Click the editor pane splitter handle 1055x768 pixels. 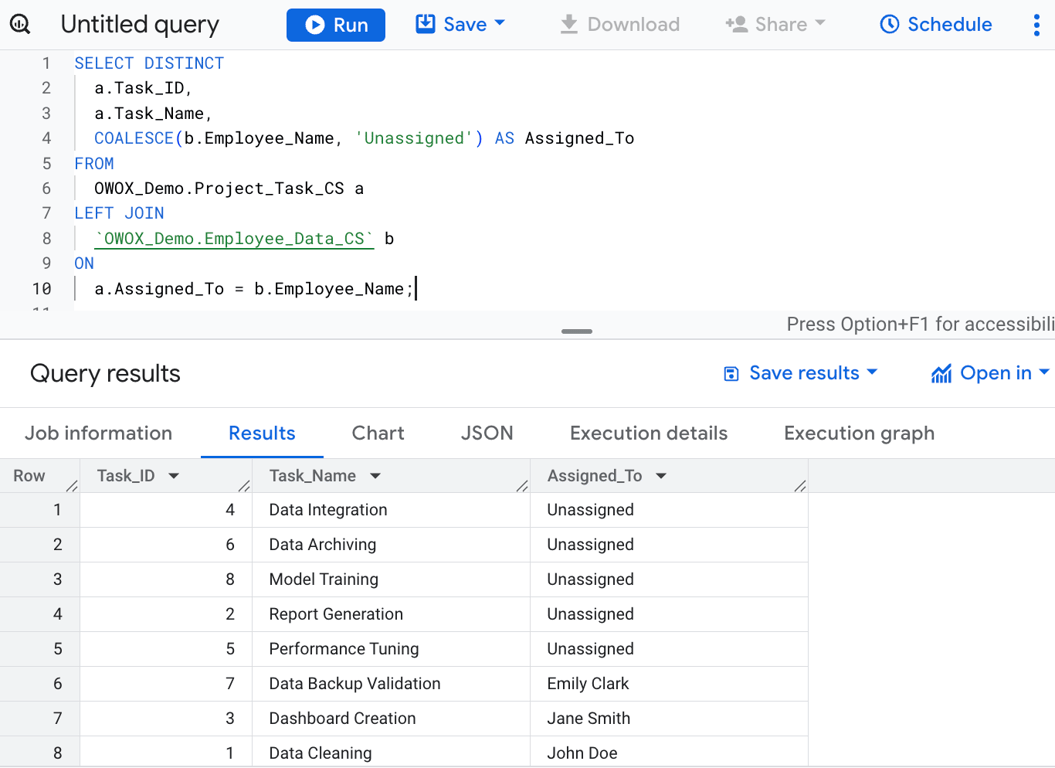577,331
